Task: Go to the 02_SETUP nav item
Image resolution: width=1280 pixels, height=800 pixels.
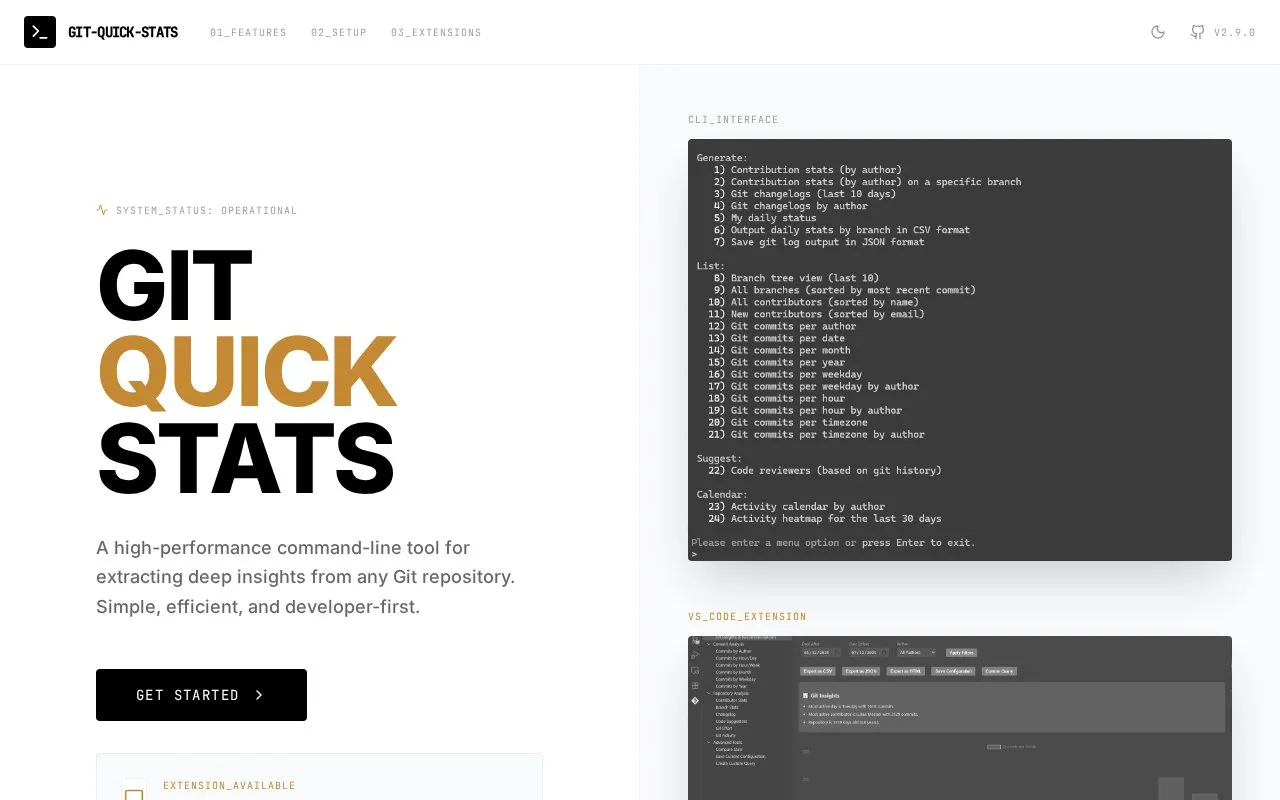Action: click(339, 33)
